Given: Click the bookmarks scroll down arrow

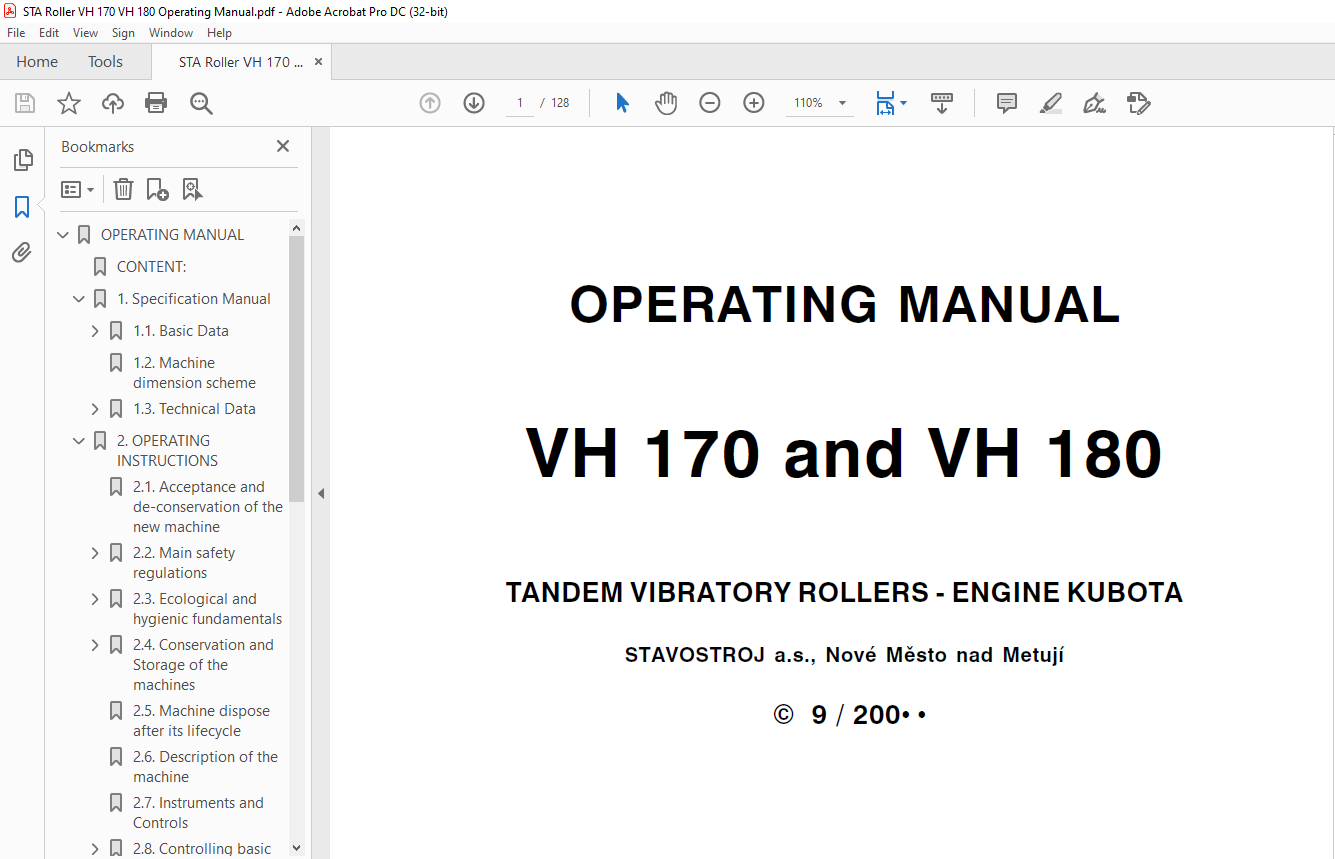Looking at the screenshot, I should 296,848.
